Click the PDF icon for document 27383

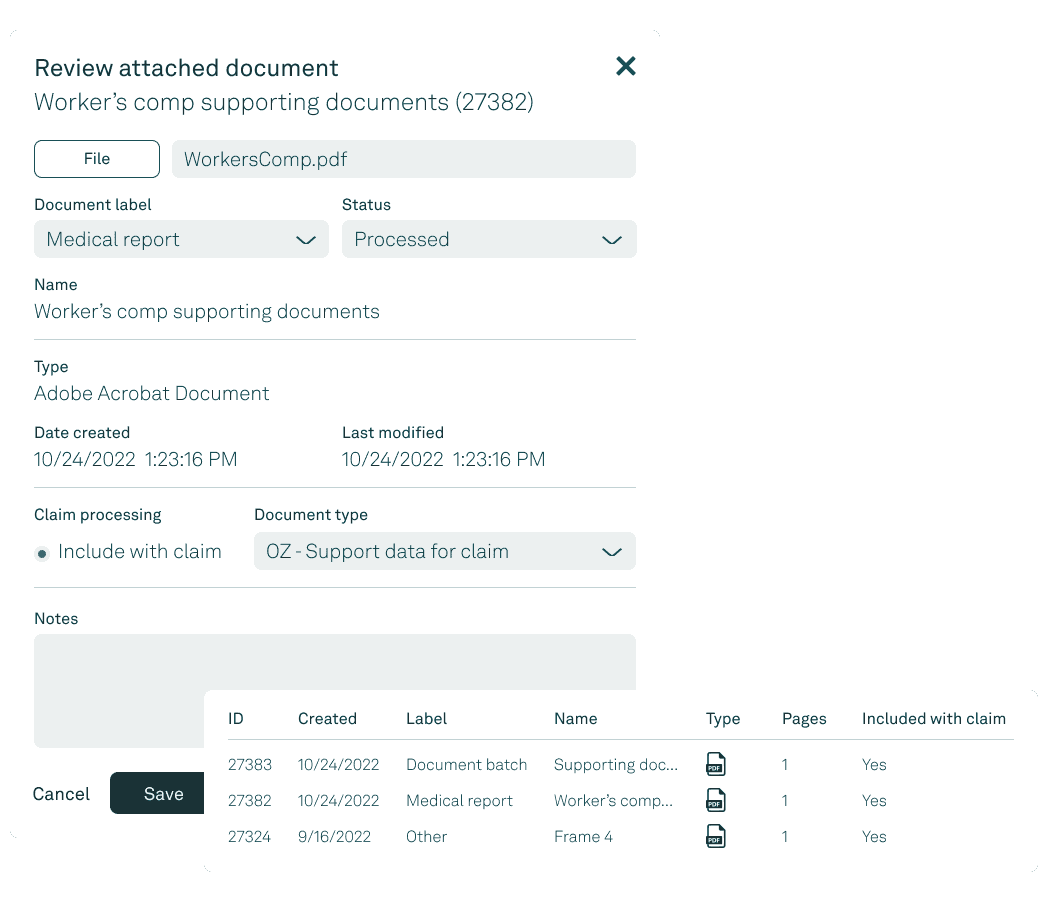tap(715, 765)
